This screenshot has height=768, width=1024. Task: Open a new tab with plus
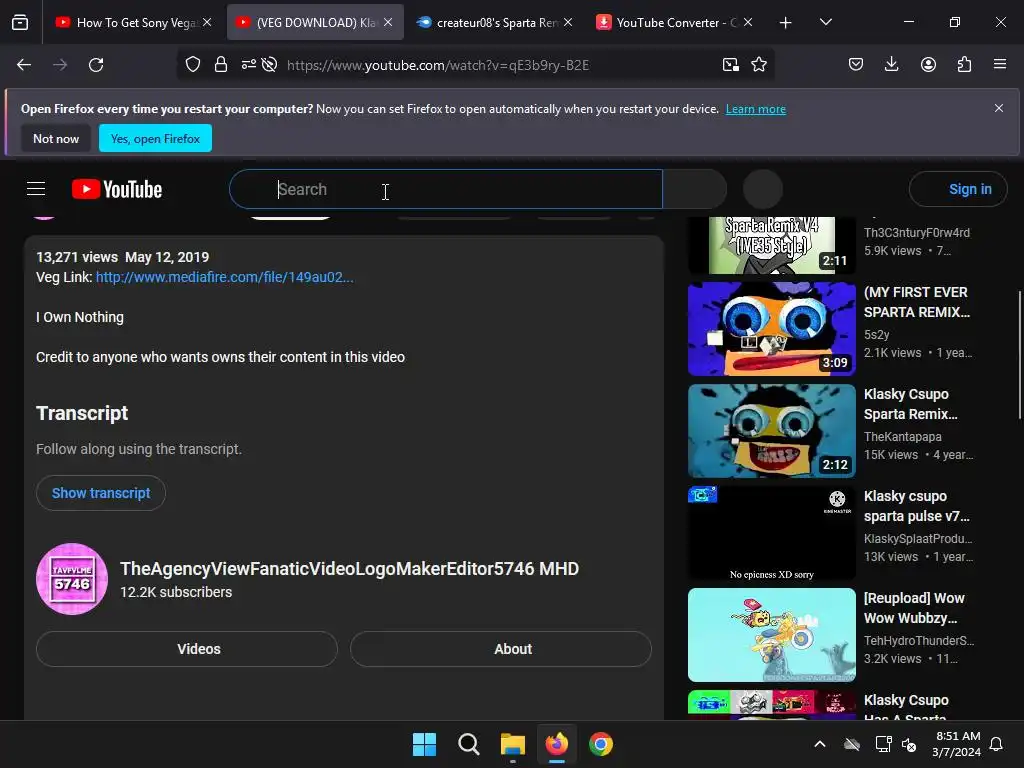pyautogui.click(x=786, y=23)
